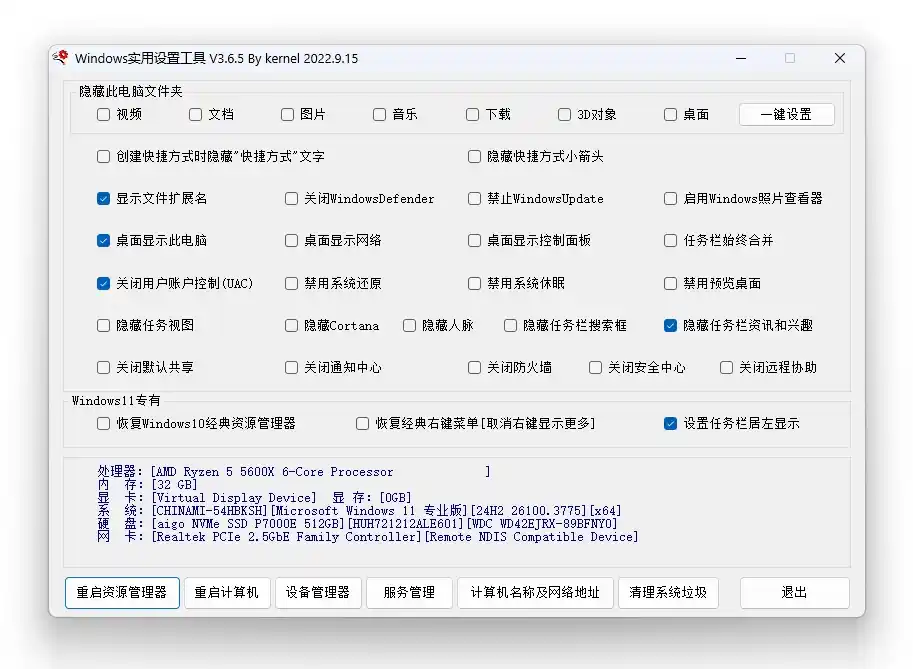Check the 视频 folder checkbox
Viewport: 913px width, 669px height.
tap(103, 115)
